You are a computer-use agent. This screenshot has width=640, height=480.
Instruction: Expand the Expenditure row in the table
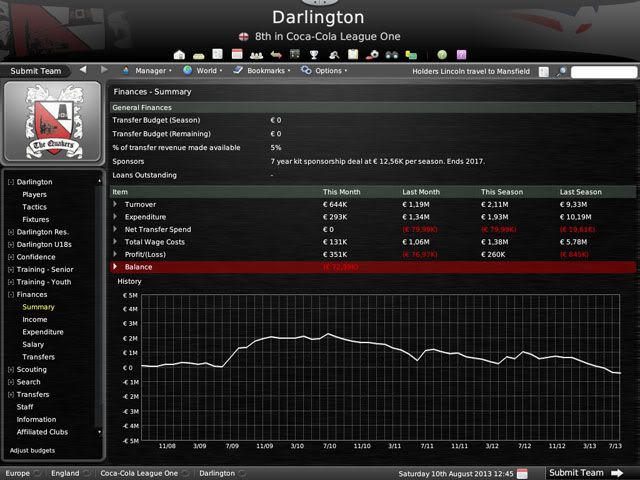115,217
